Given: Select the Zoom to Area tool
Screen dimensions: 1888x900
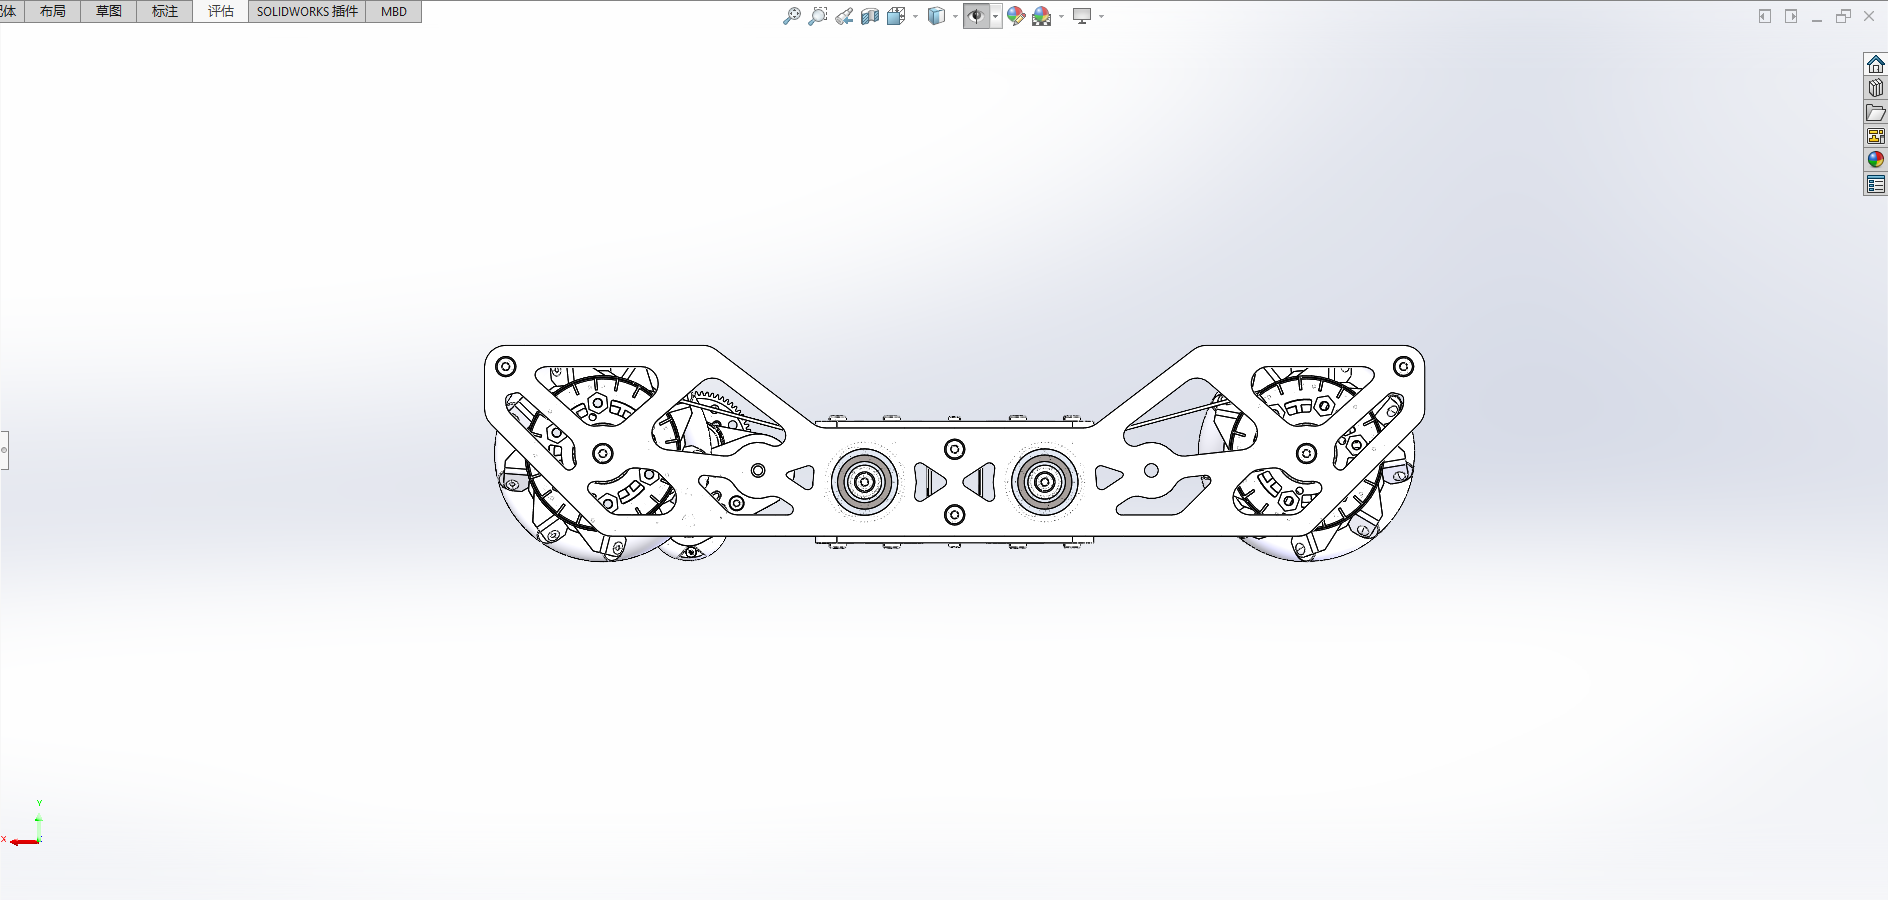Looking at the screenshot, I should pyautogui.click(x=817, y=16).
